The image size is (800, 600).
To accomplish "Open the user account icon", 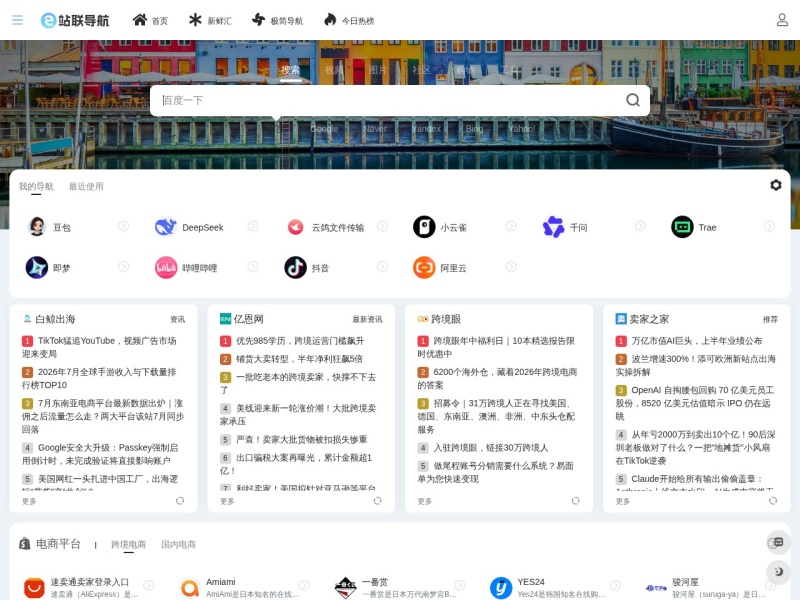I will coord(782,20).
